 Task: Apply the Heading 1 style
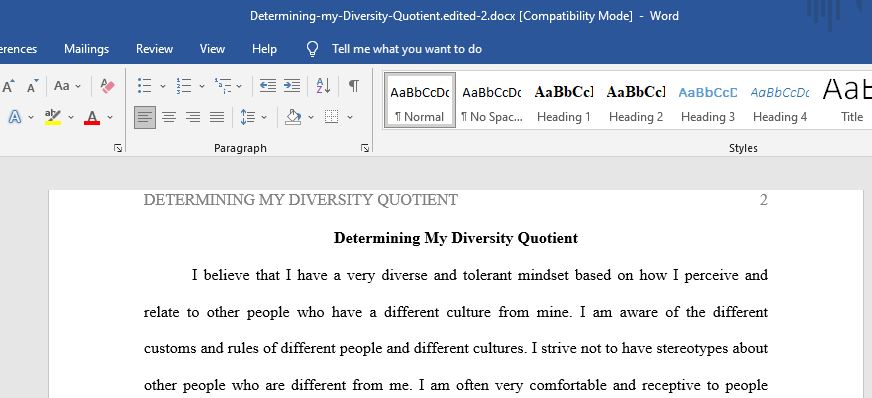tap(563, 100)
